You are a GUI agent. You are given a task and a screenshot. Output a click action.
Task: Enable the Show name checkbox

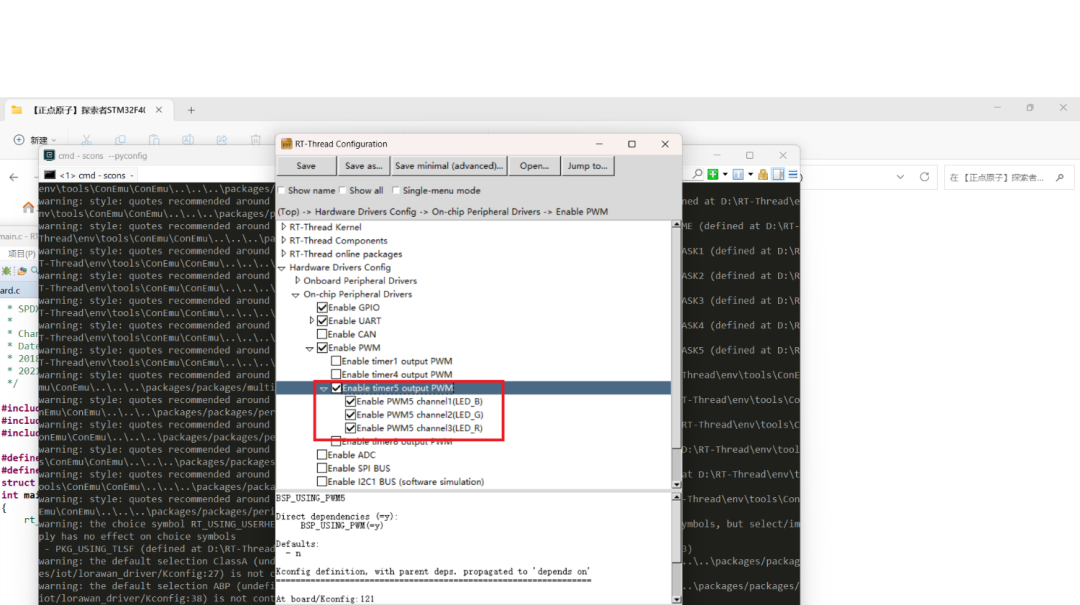click(282, 190)
